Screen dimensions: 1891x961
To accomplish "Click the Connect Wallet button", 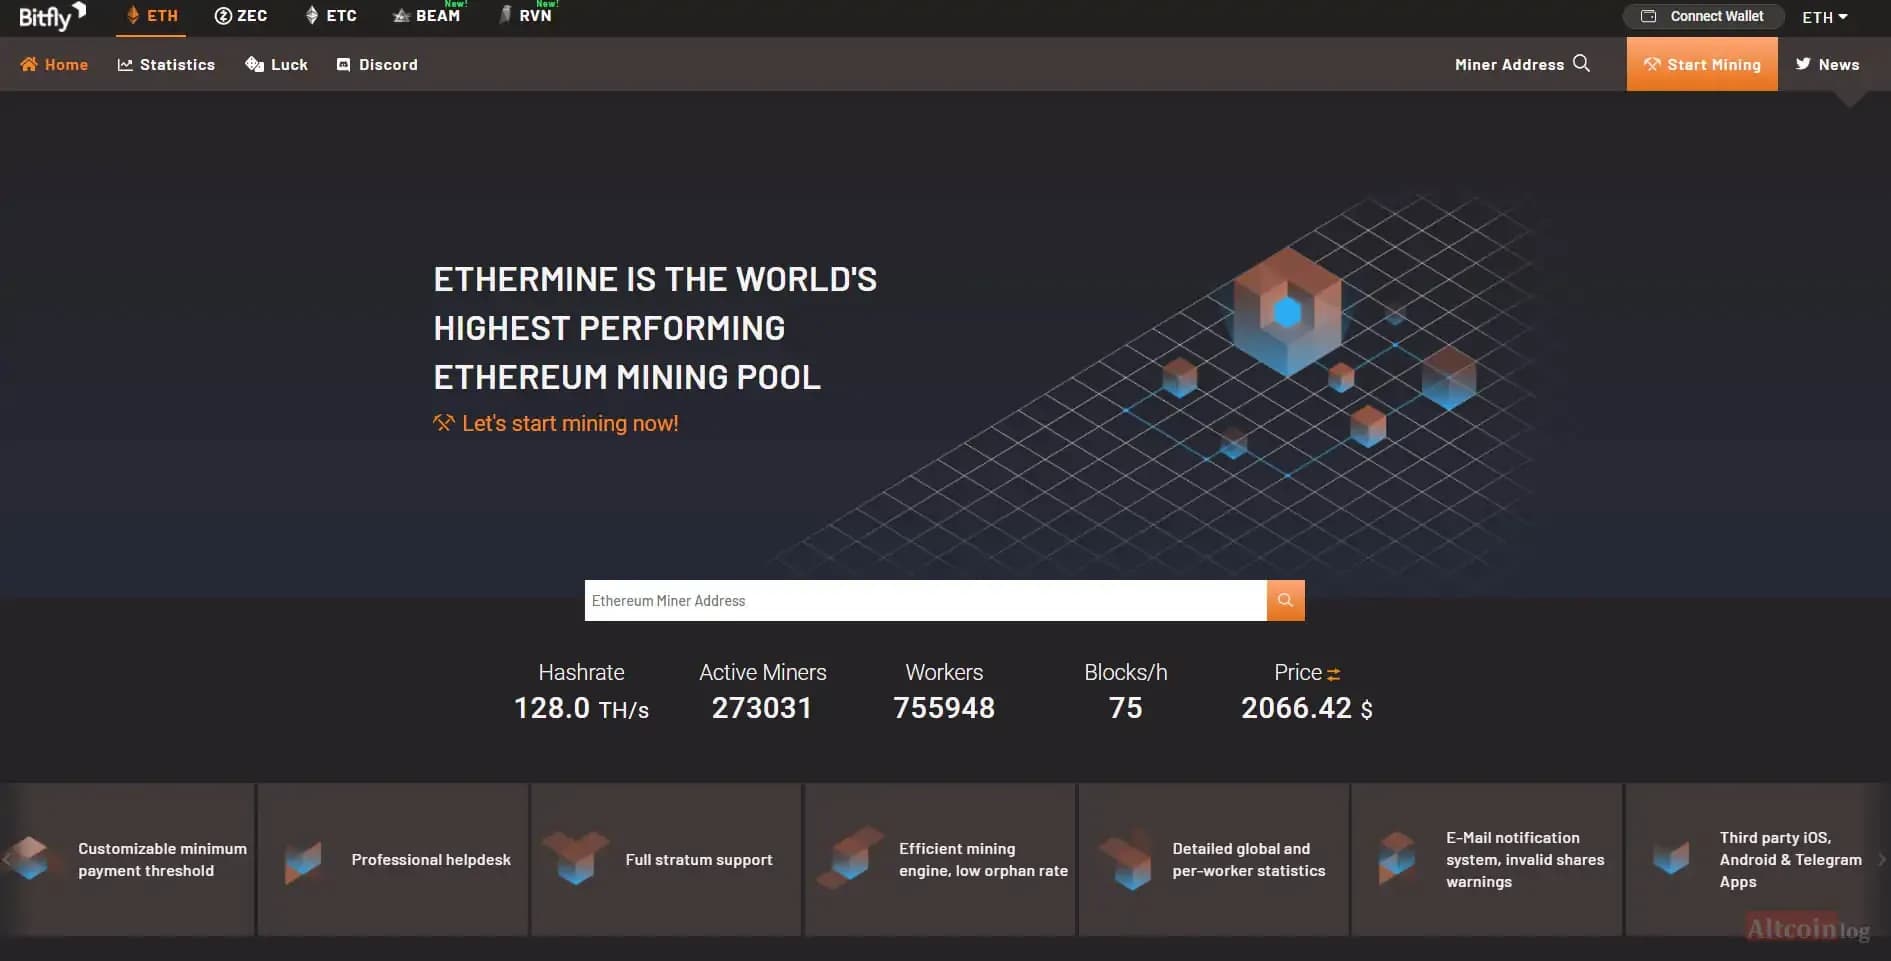I will [1703, 16].
